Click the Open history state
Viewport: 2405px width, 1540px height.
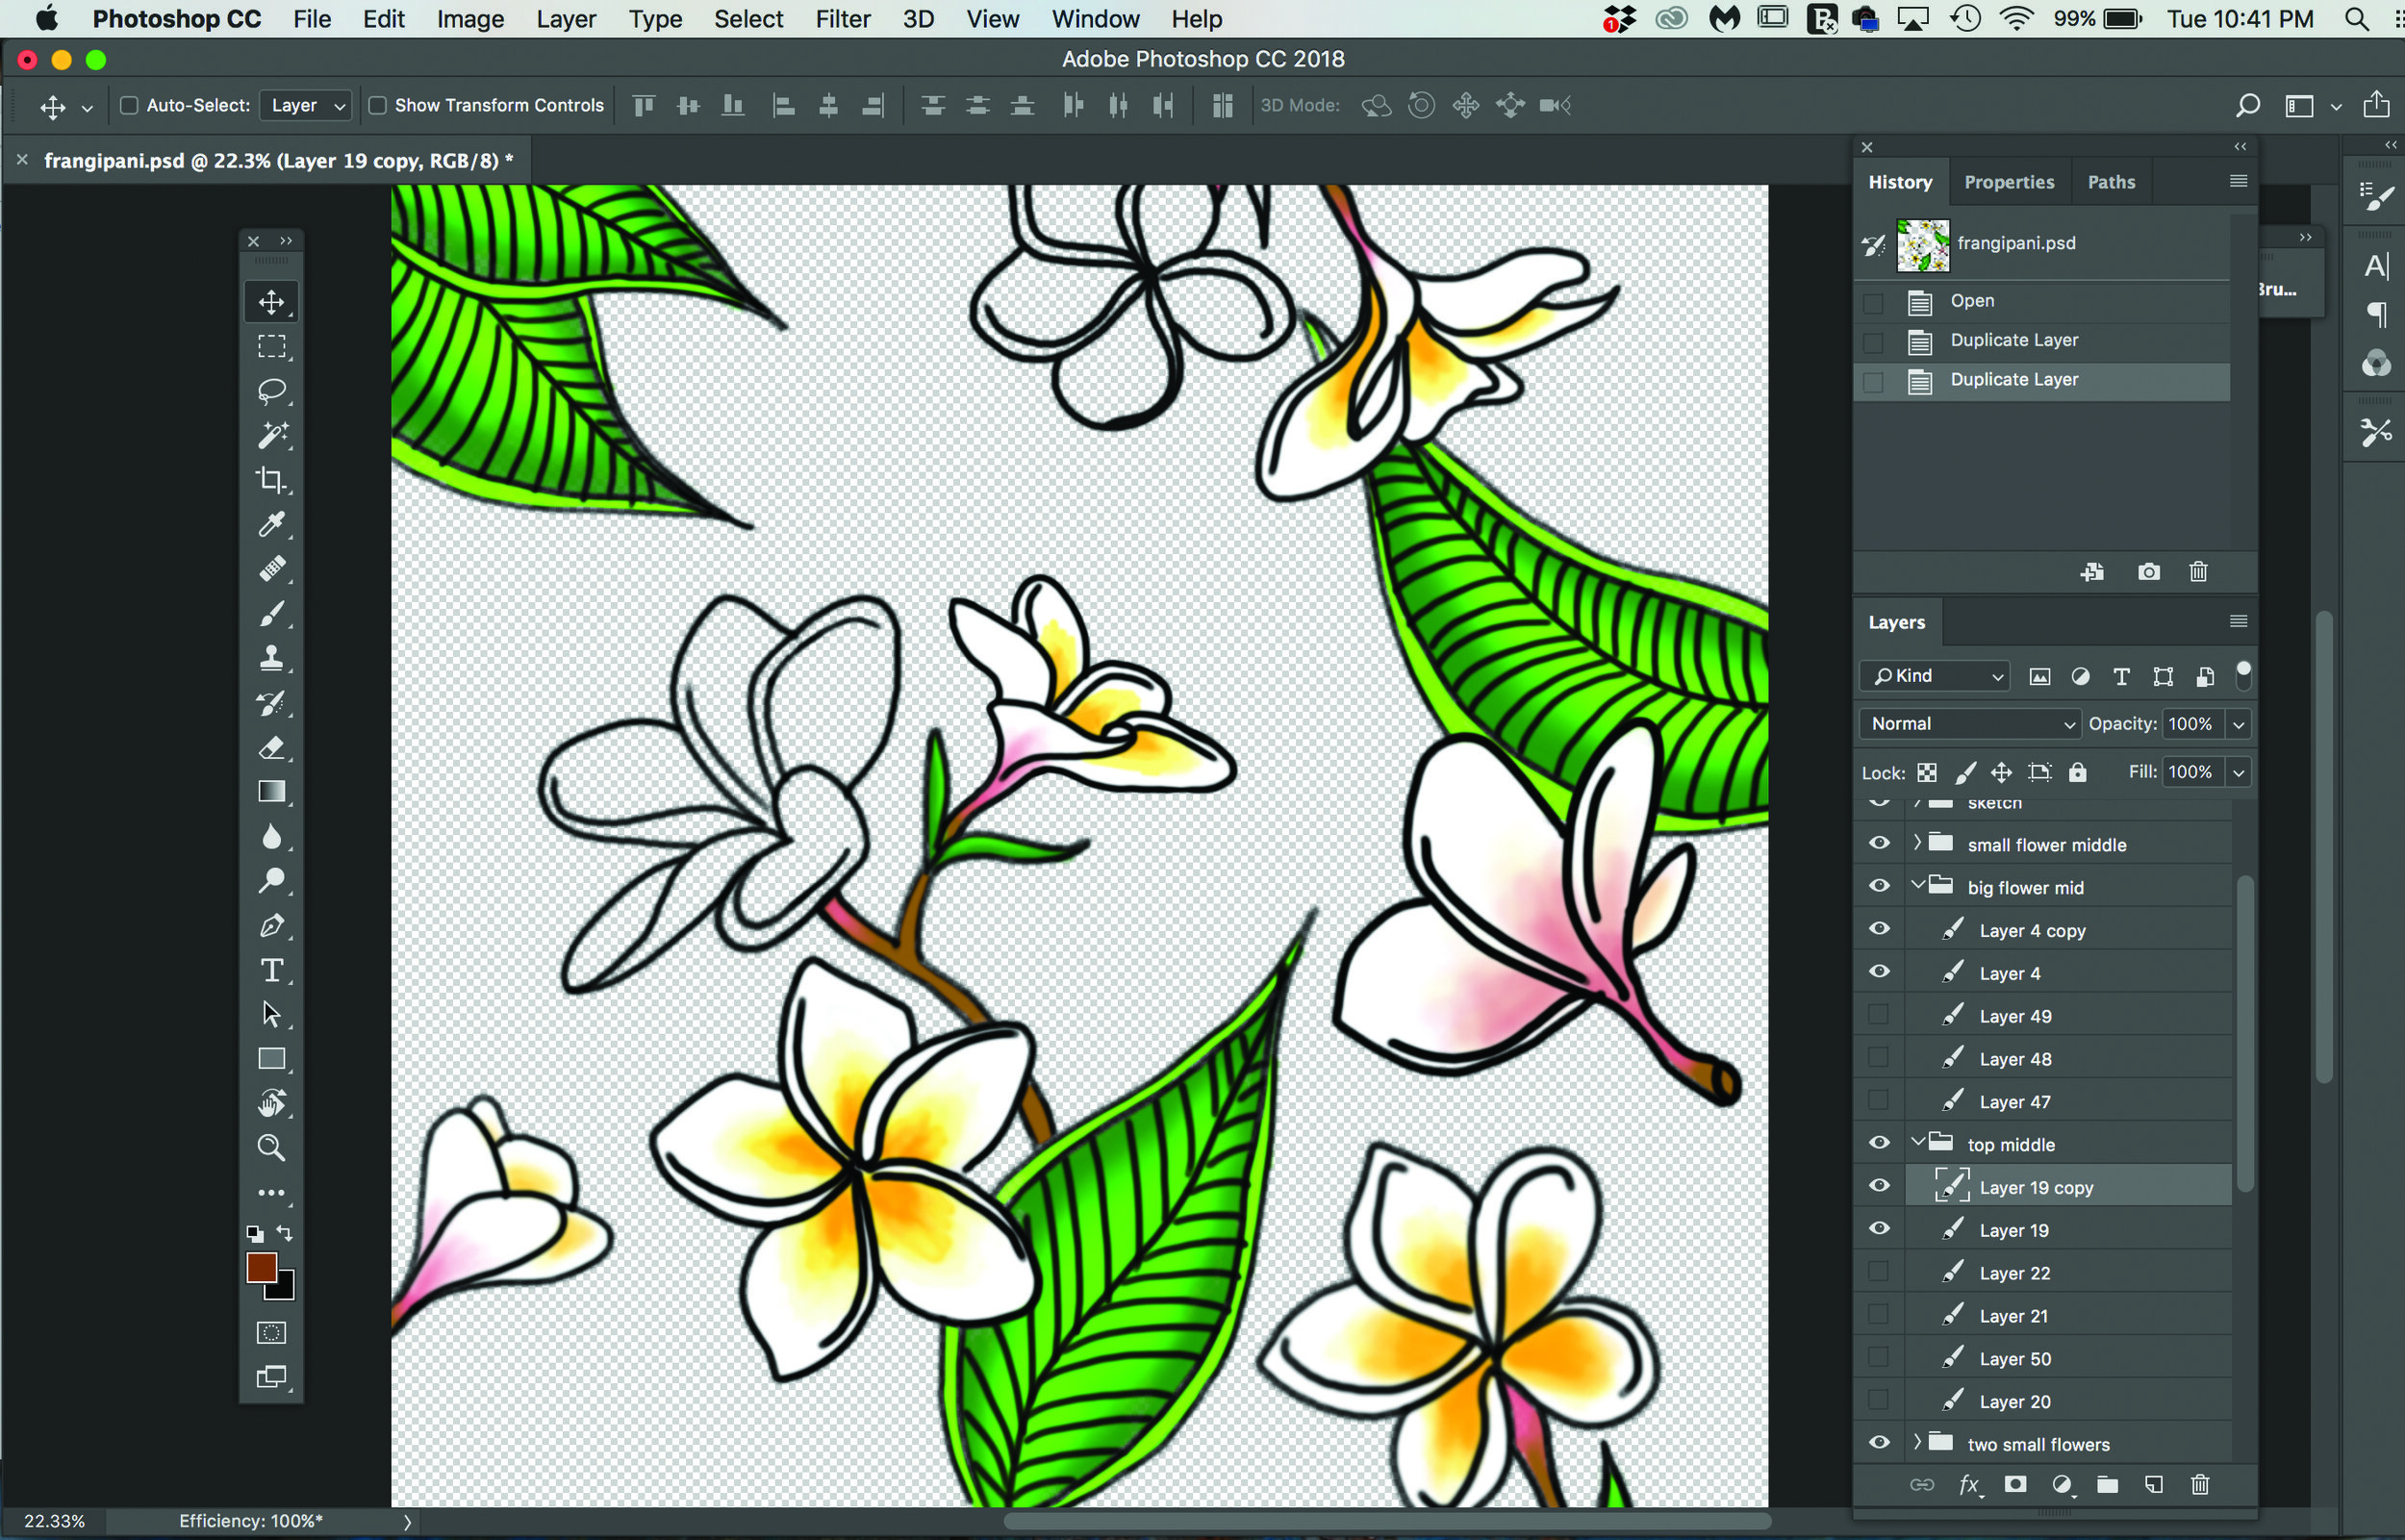pyautogui.click(x=1971, y=301)
